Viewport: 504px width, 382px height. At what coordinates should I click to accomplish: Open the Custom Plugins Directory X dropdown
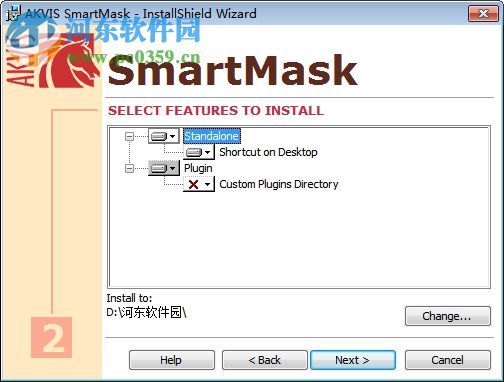pyautogui.click(x=199, y=184)
